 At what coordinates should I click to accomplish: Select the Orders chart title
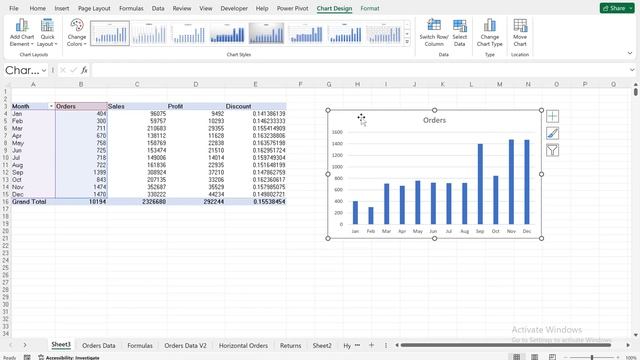click(434, 120)
